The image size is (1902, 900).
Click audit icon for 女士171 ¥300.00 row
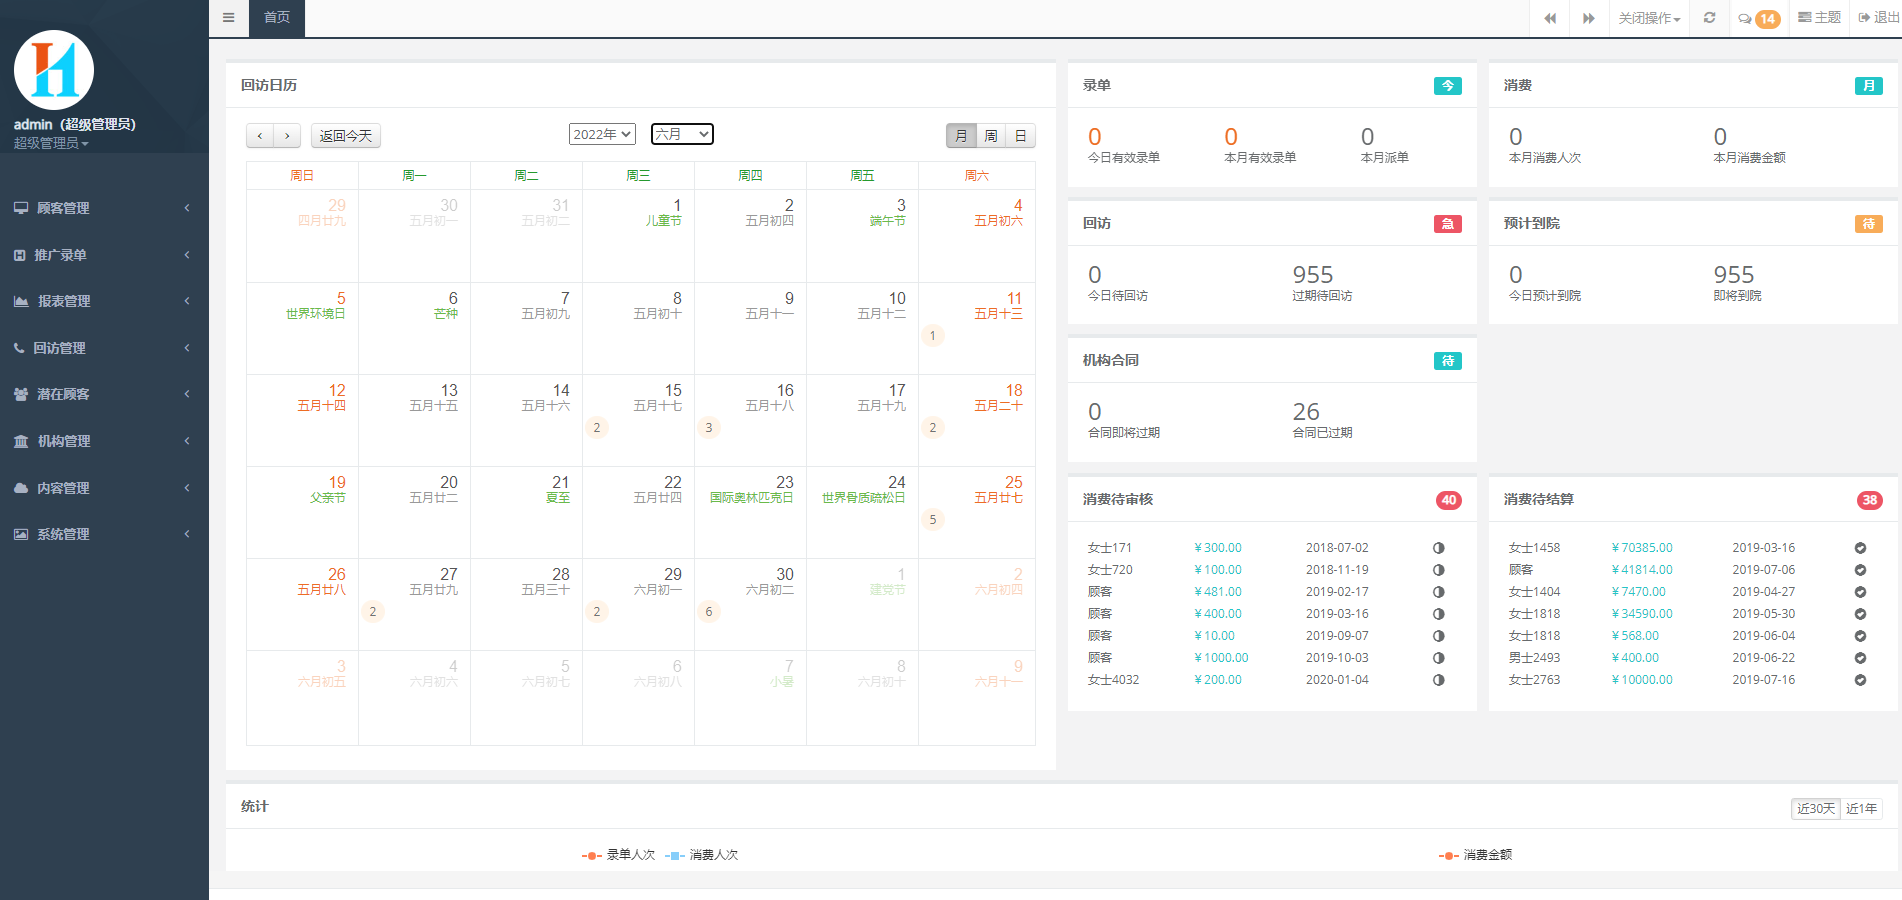[x=1438, y=548]
